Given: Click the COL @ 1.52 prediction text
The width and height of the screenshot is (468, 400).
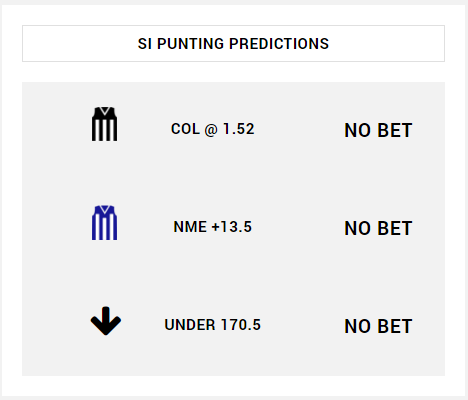Looking at the screenshot, I should (213, 129).
